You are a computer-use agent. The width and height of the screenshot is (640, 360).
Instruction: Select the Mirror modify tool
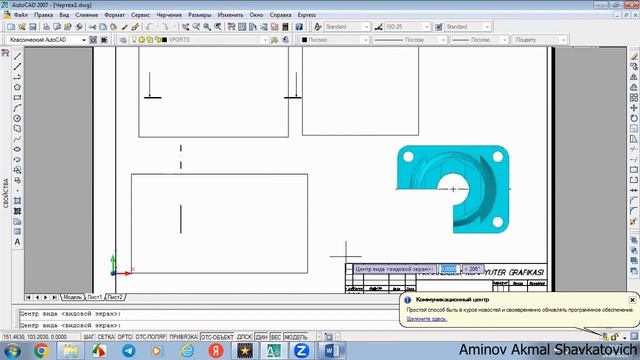coord(633,77)
